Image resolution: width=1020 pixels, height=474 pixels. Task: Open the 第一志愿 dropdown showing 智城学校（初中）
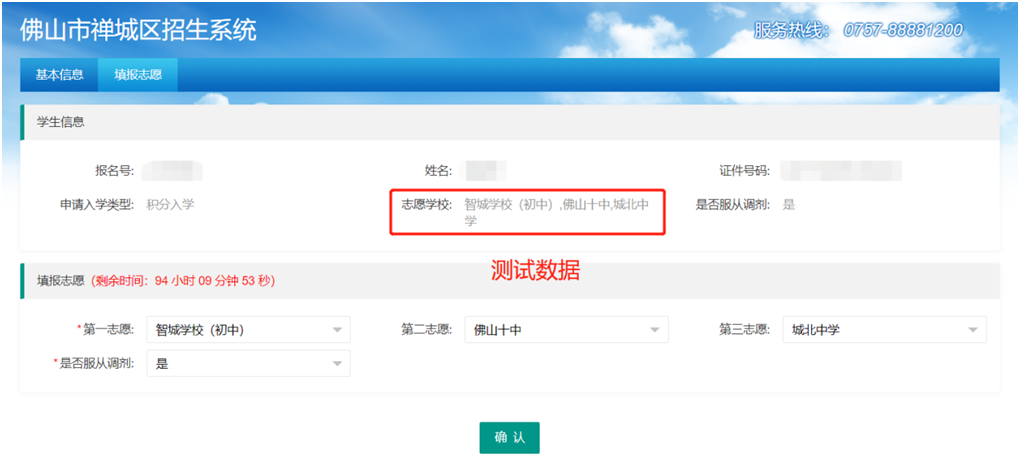point(248,330)
